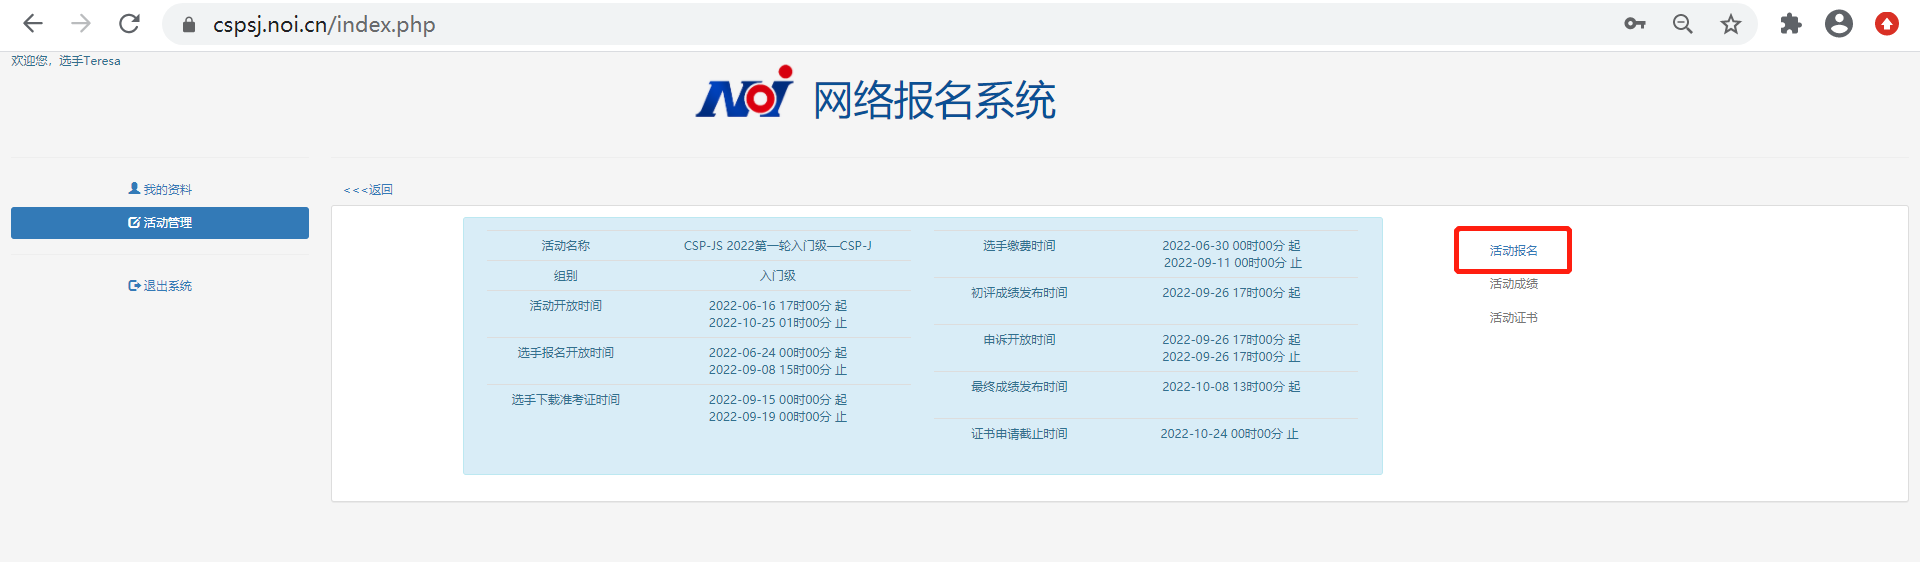This screenshot has height=562, width=1920.
Task: Open the 活动成绩 link
Action: (x=1513, y=284)
